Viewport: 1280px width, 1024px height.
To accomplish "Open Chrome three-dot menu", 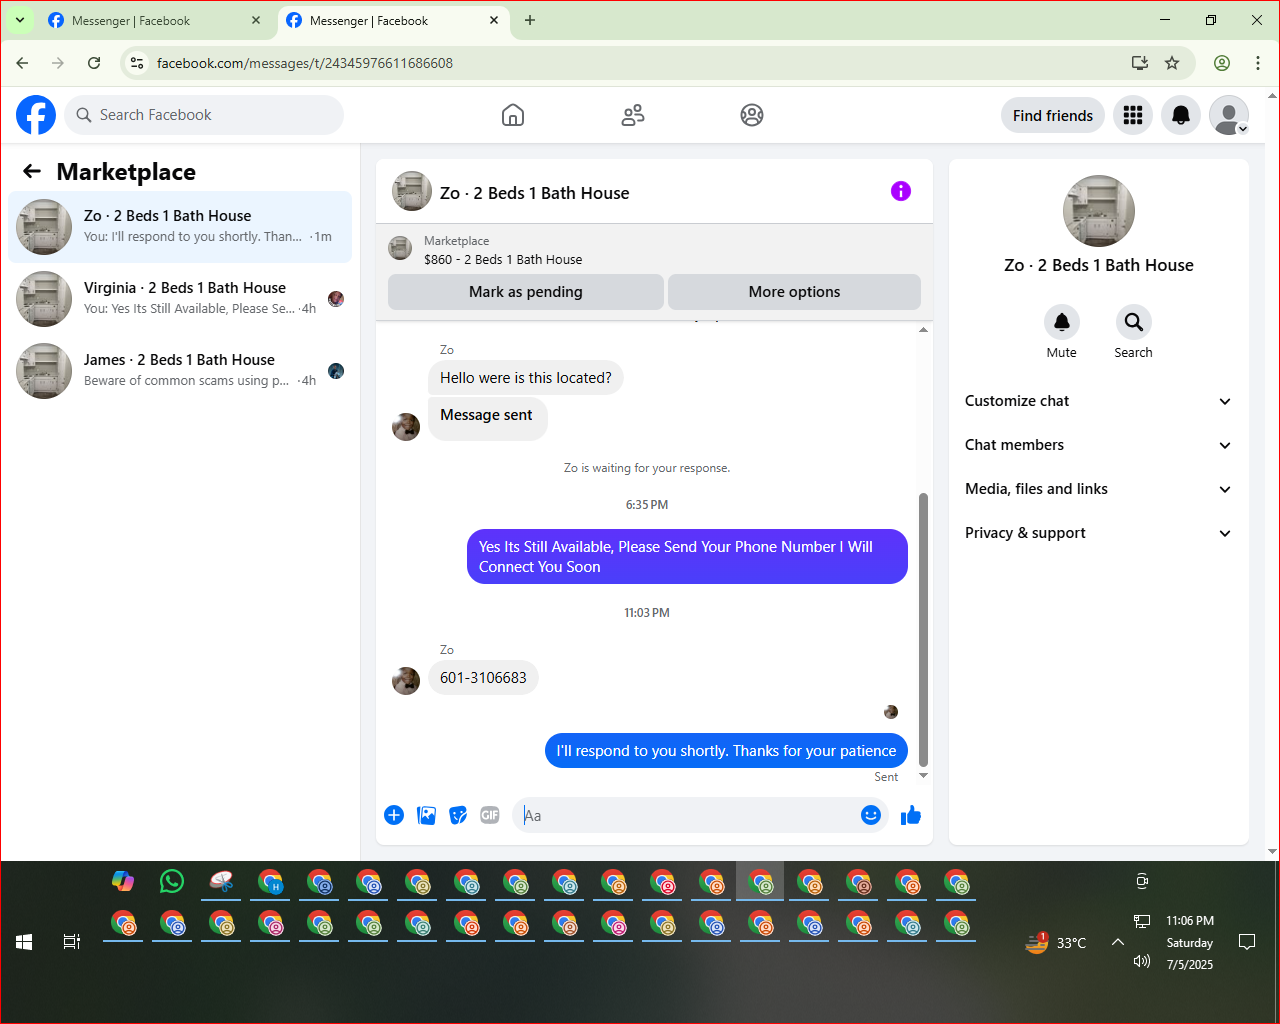I will [x=1258, y=63].
